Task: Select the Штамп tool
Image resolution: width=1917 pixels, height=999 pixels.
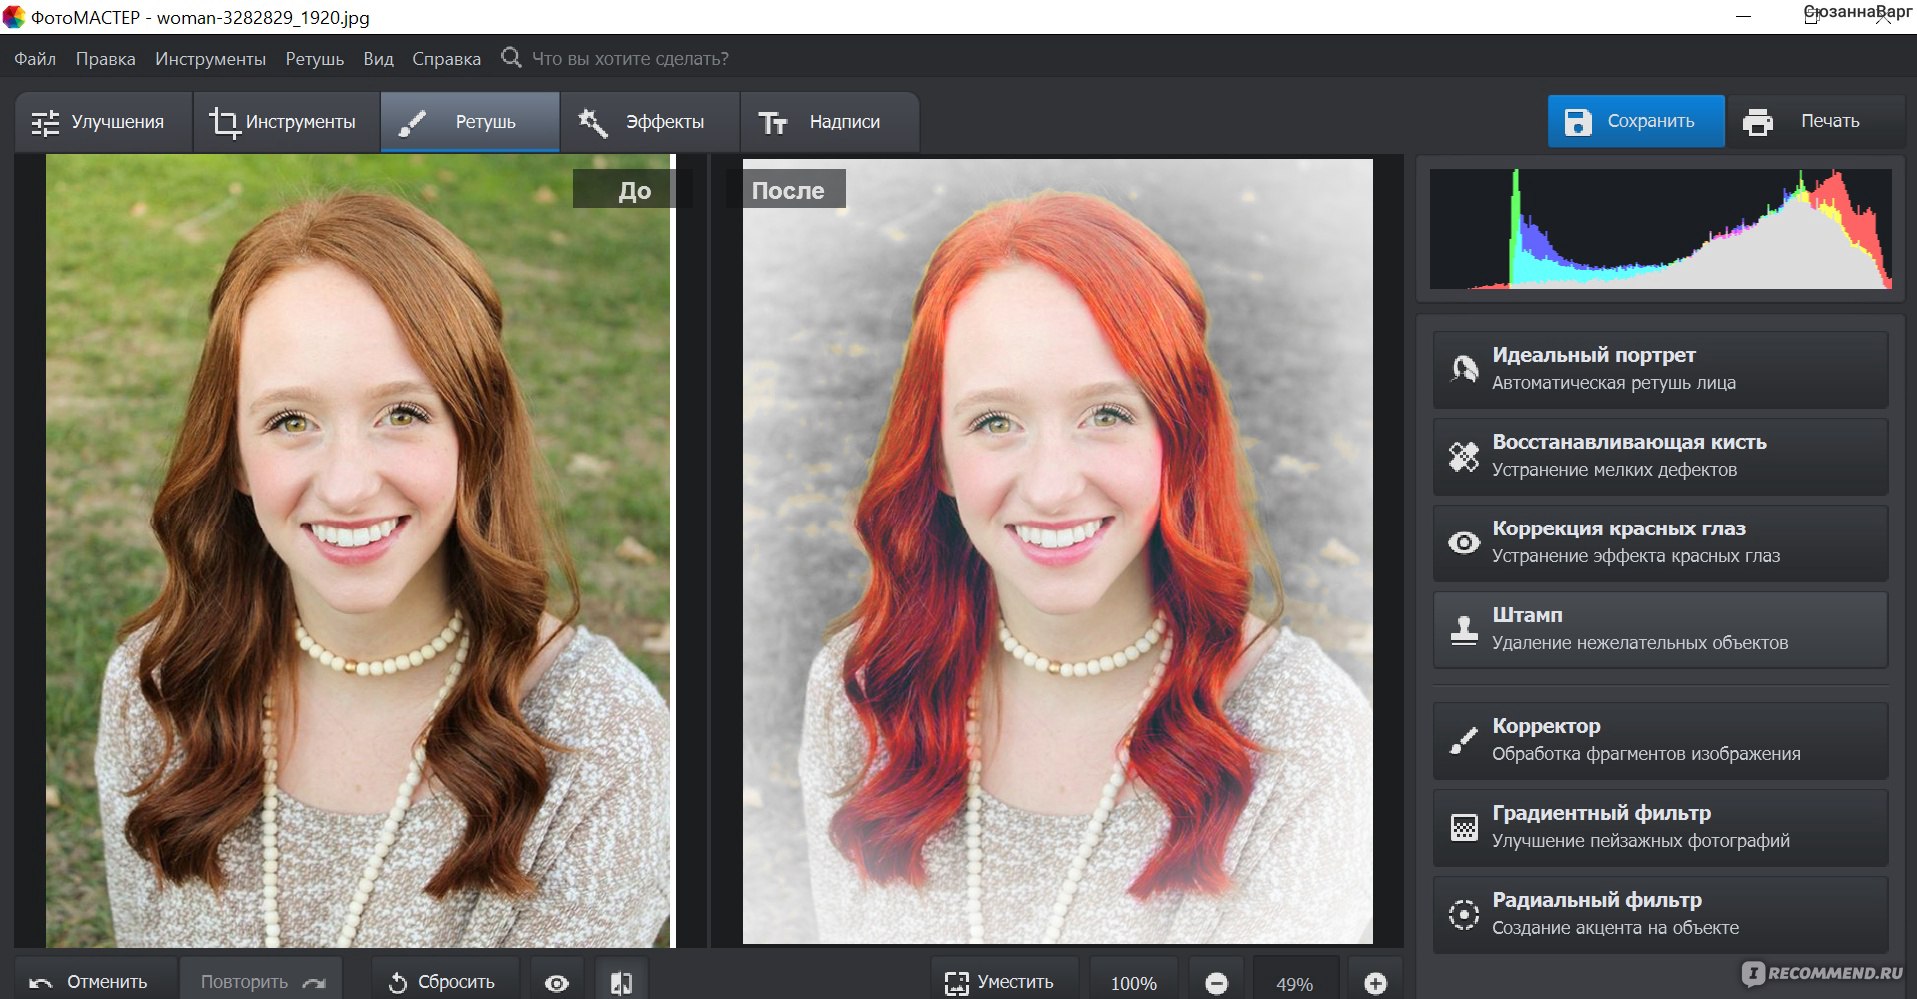Action: (x=1660, y=629)
